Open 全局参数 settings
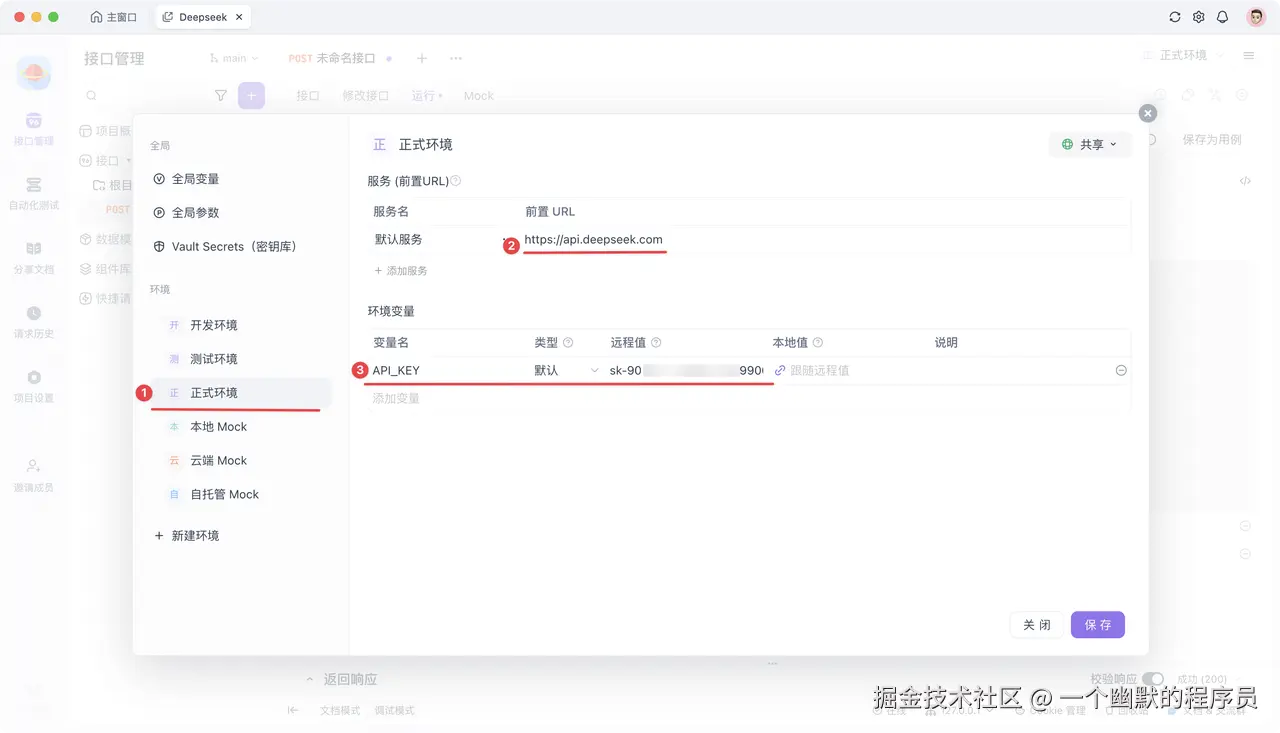 tap(195, 213)
